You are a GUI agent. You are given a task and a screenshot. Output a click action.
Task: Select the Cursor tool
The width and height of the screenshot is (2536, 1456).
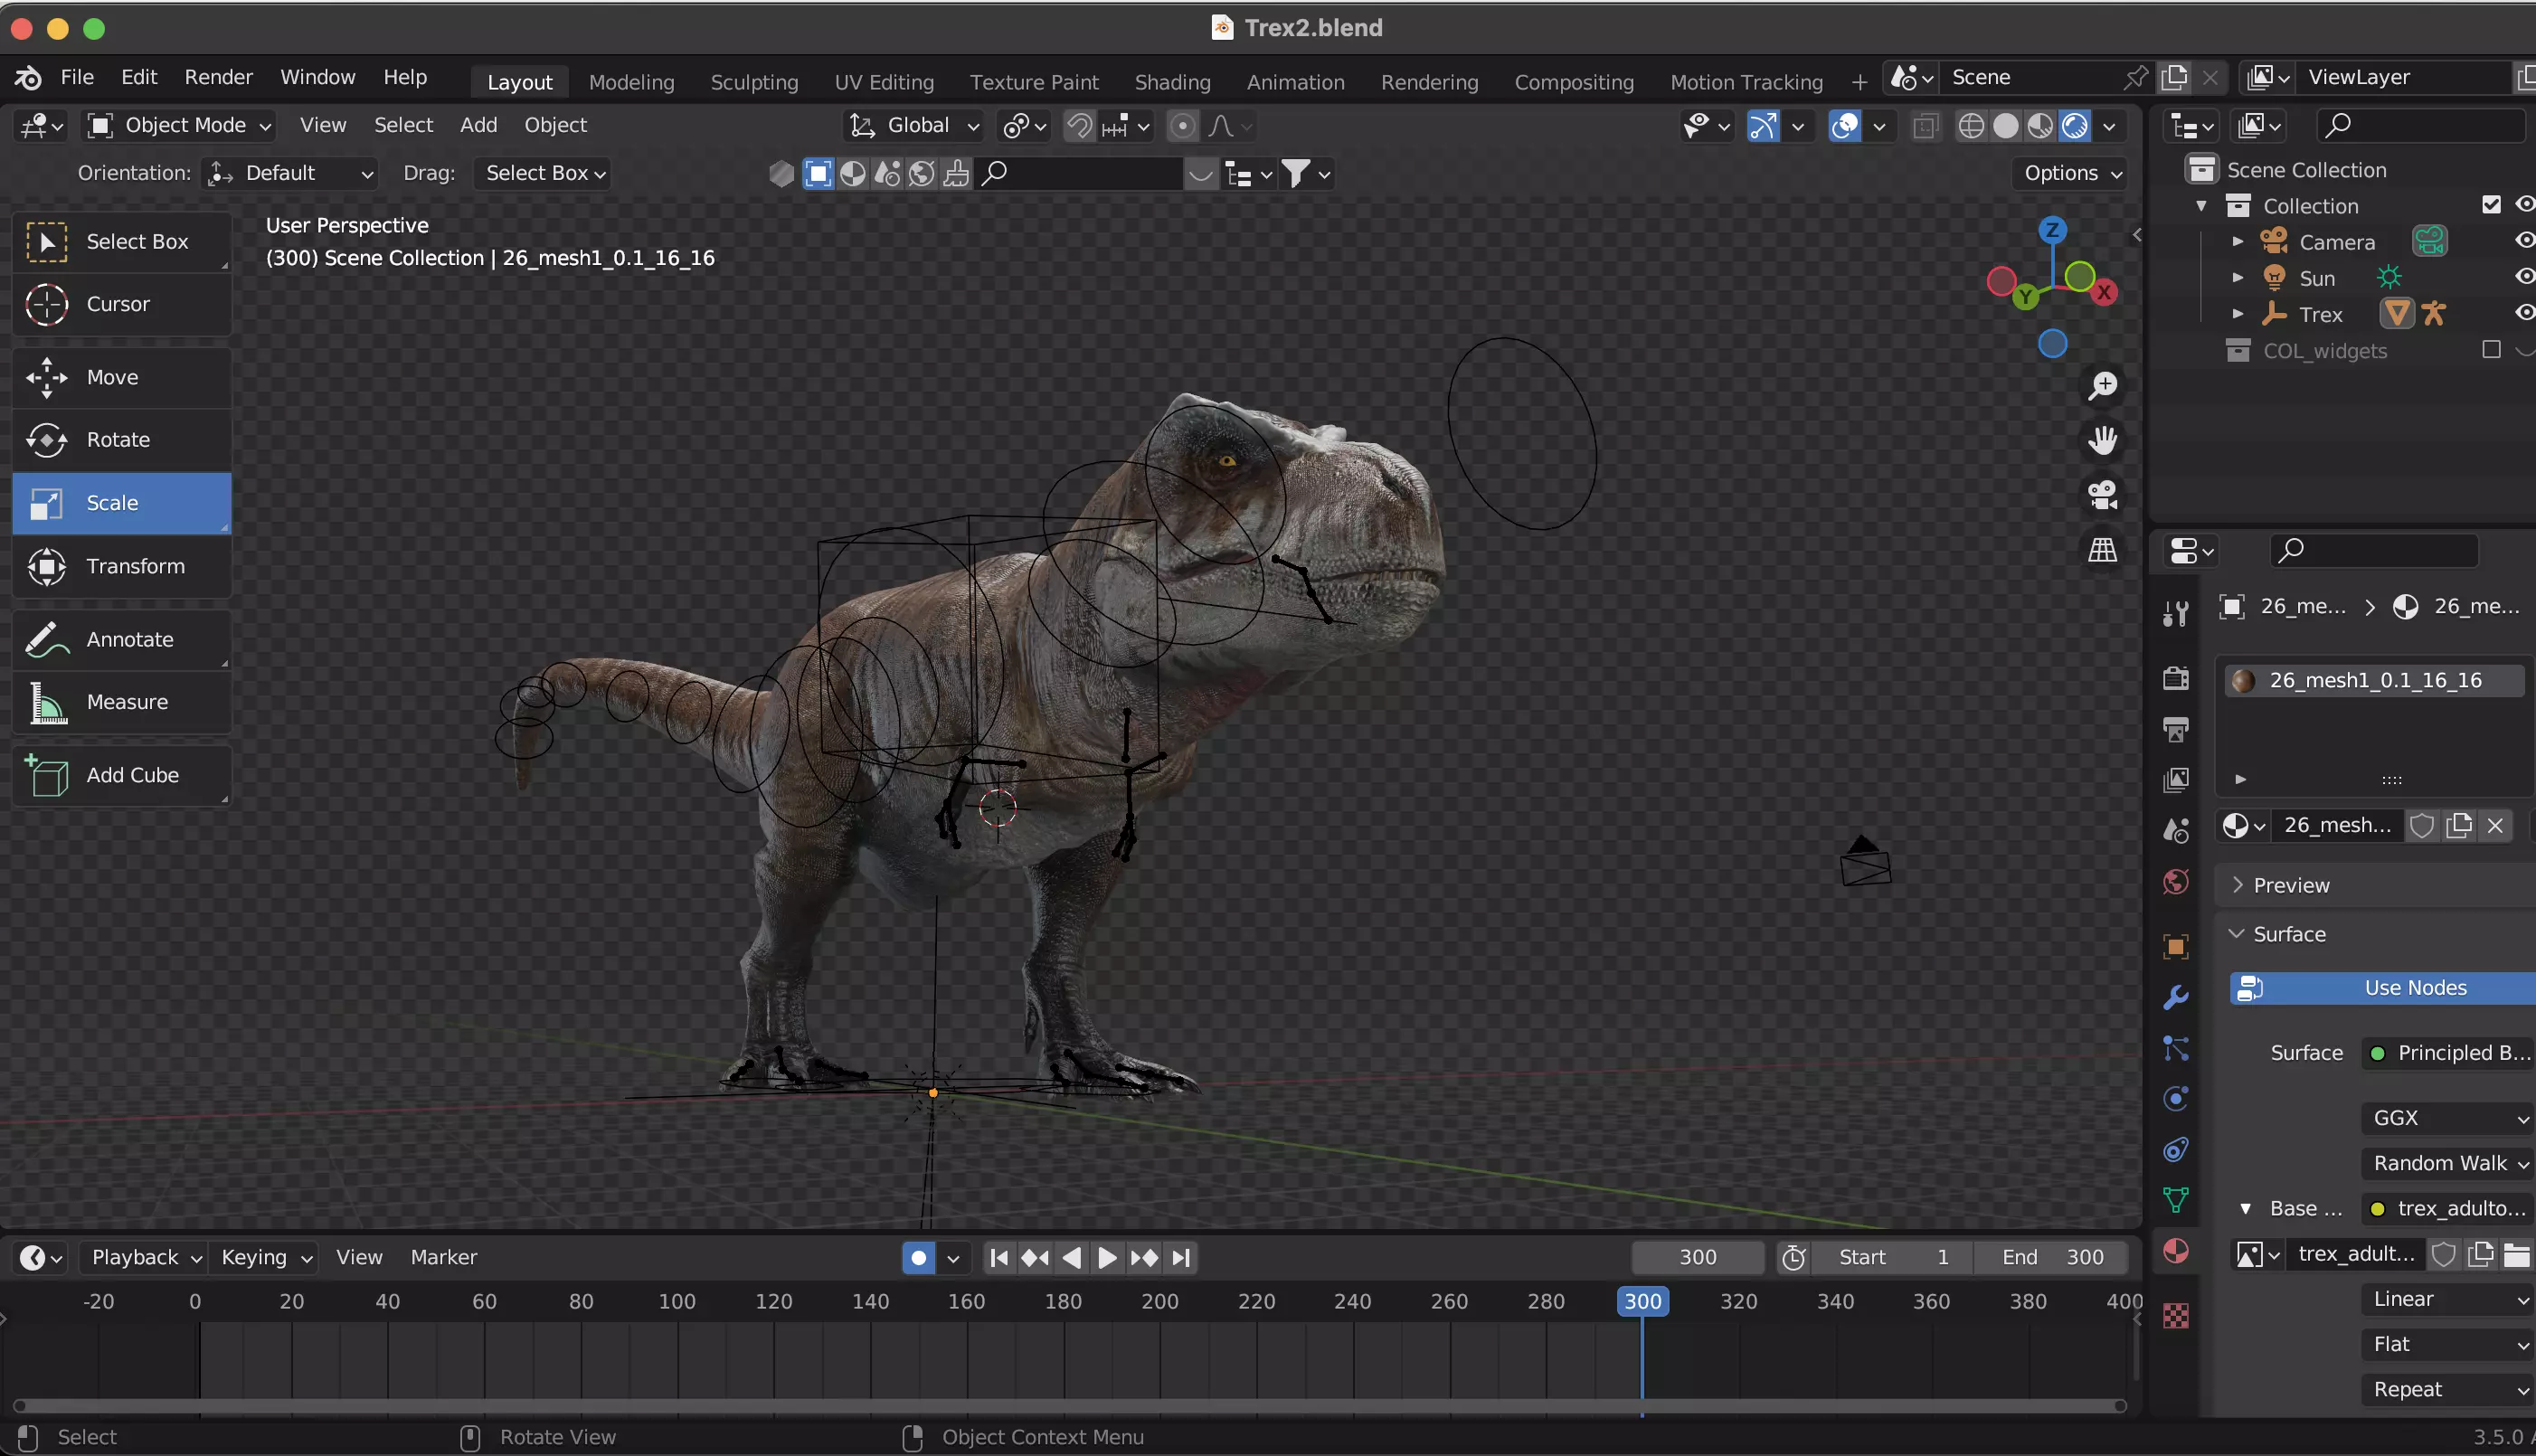point(121,304)
